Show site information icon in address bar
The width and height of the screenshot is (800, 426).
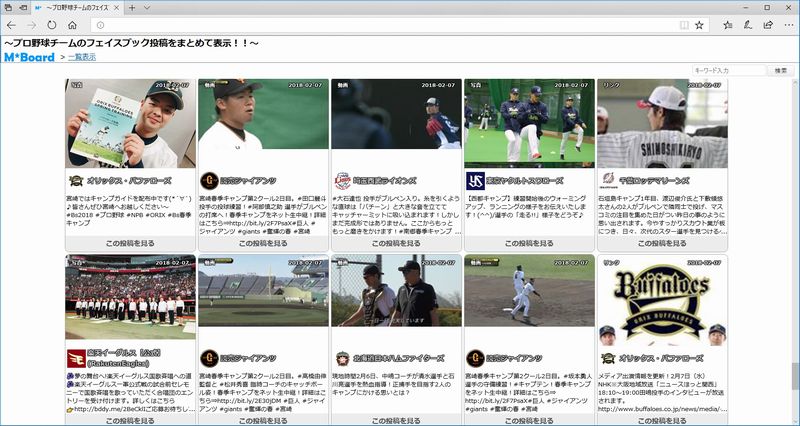click(101, 25)
